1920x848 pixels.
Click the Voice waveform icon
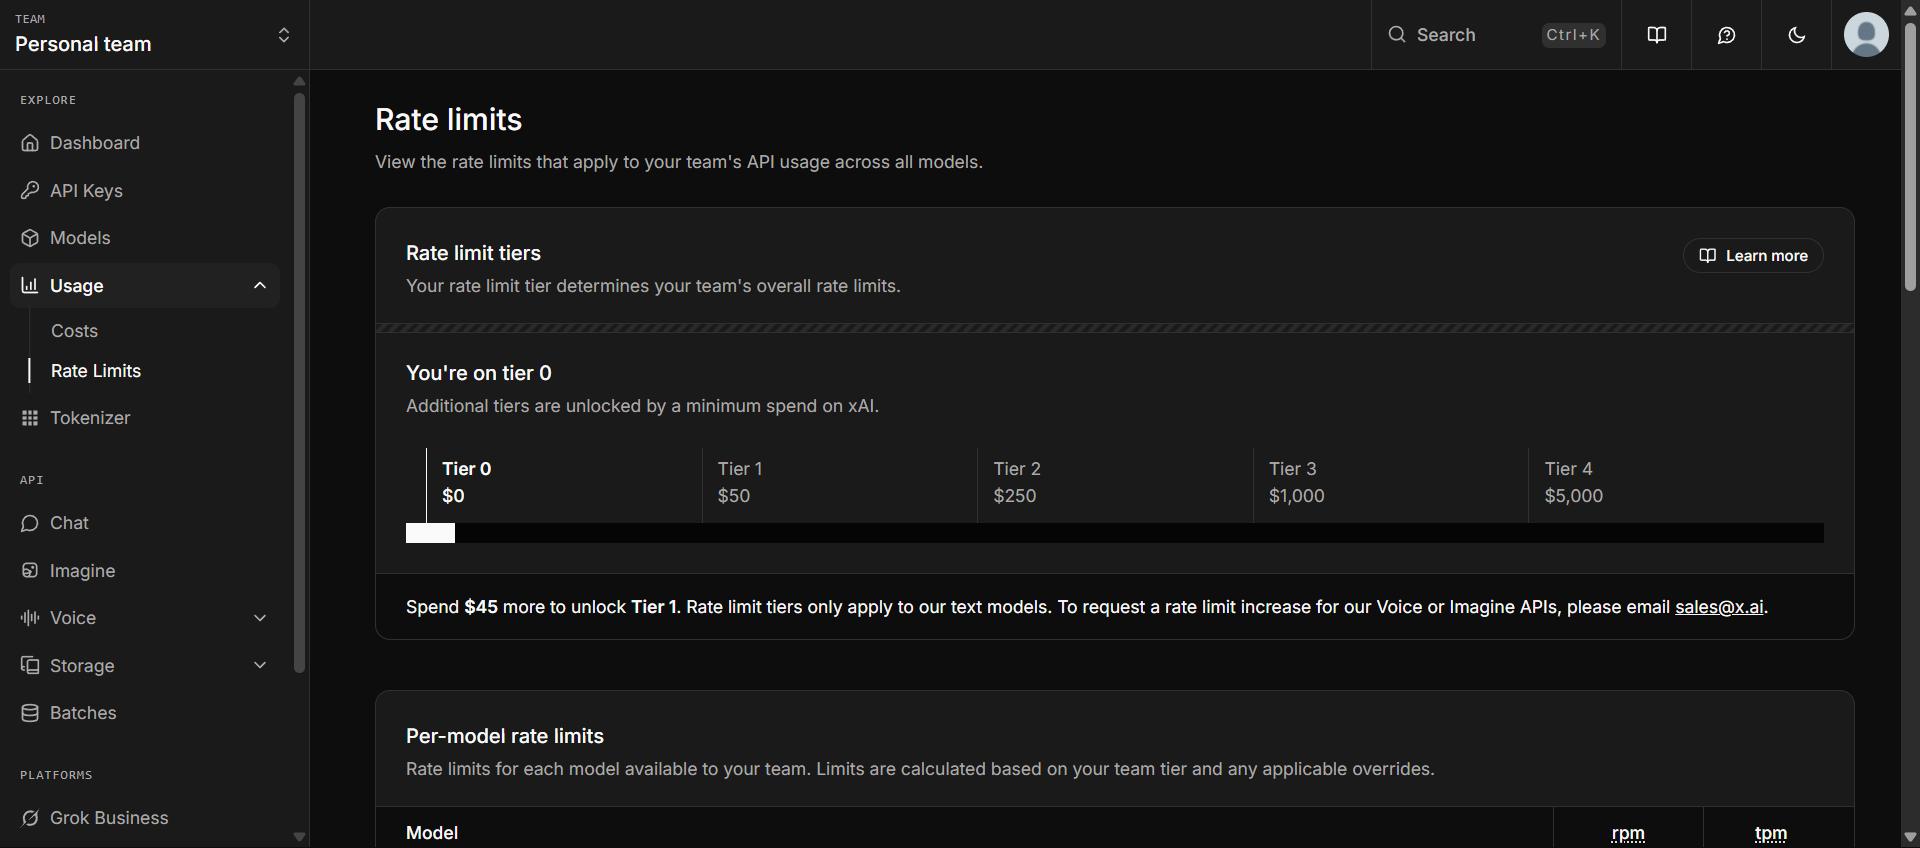click(30, 618)
